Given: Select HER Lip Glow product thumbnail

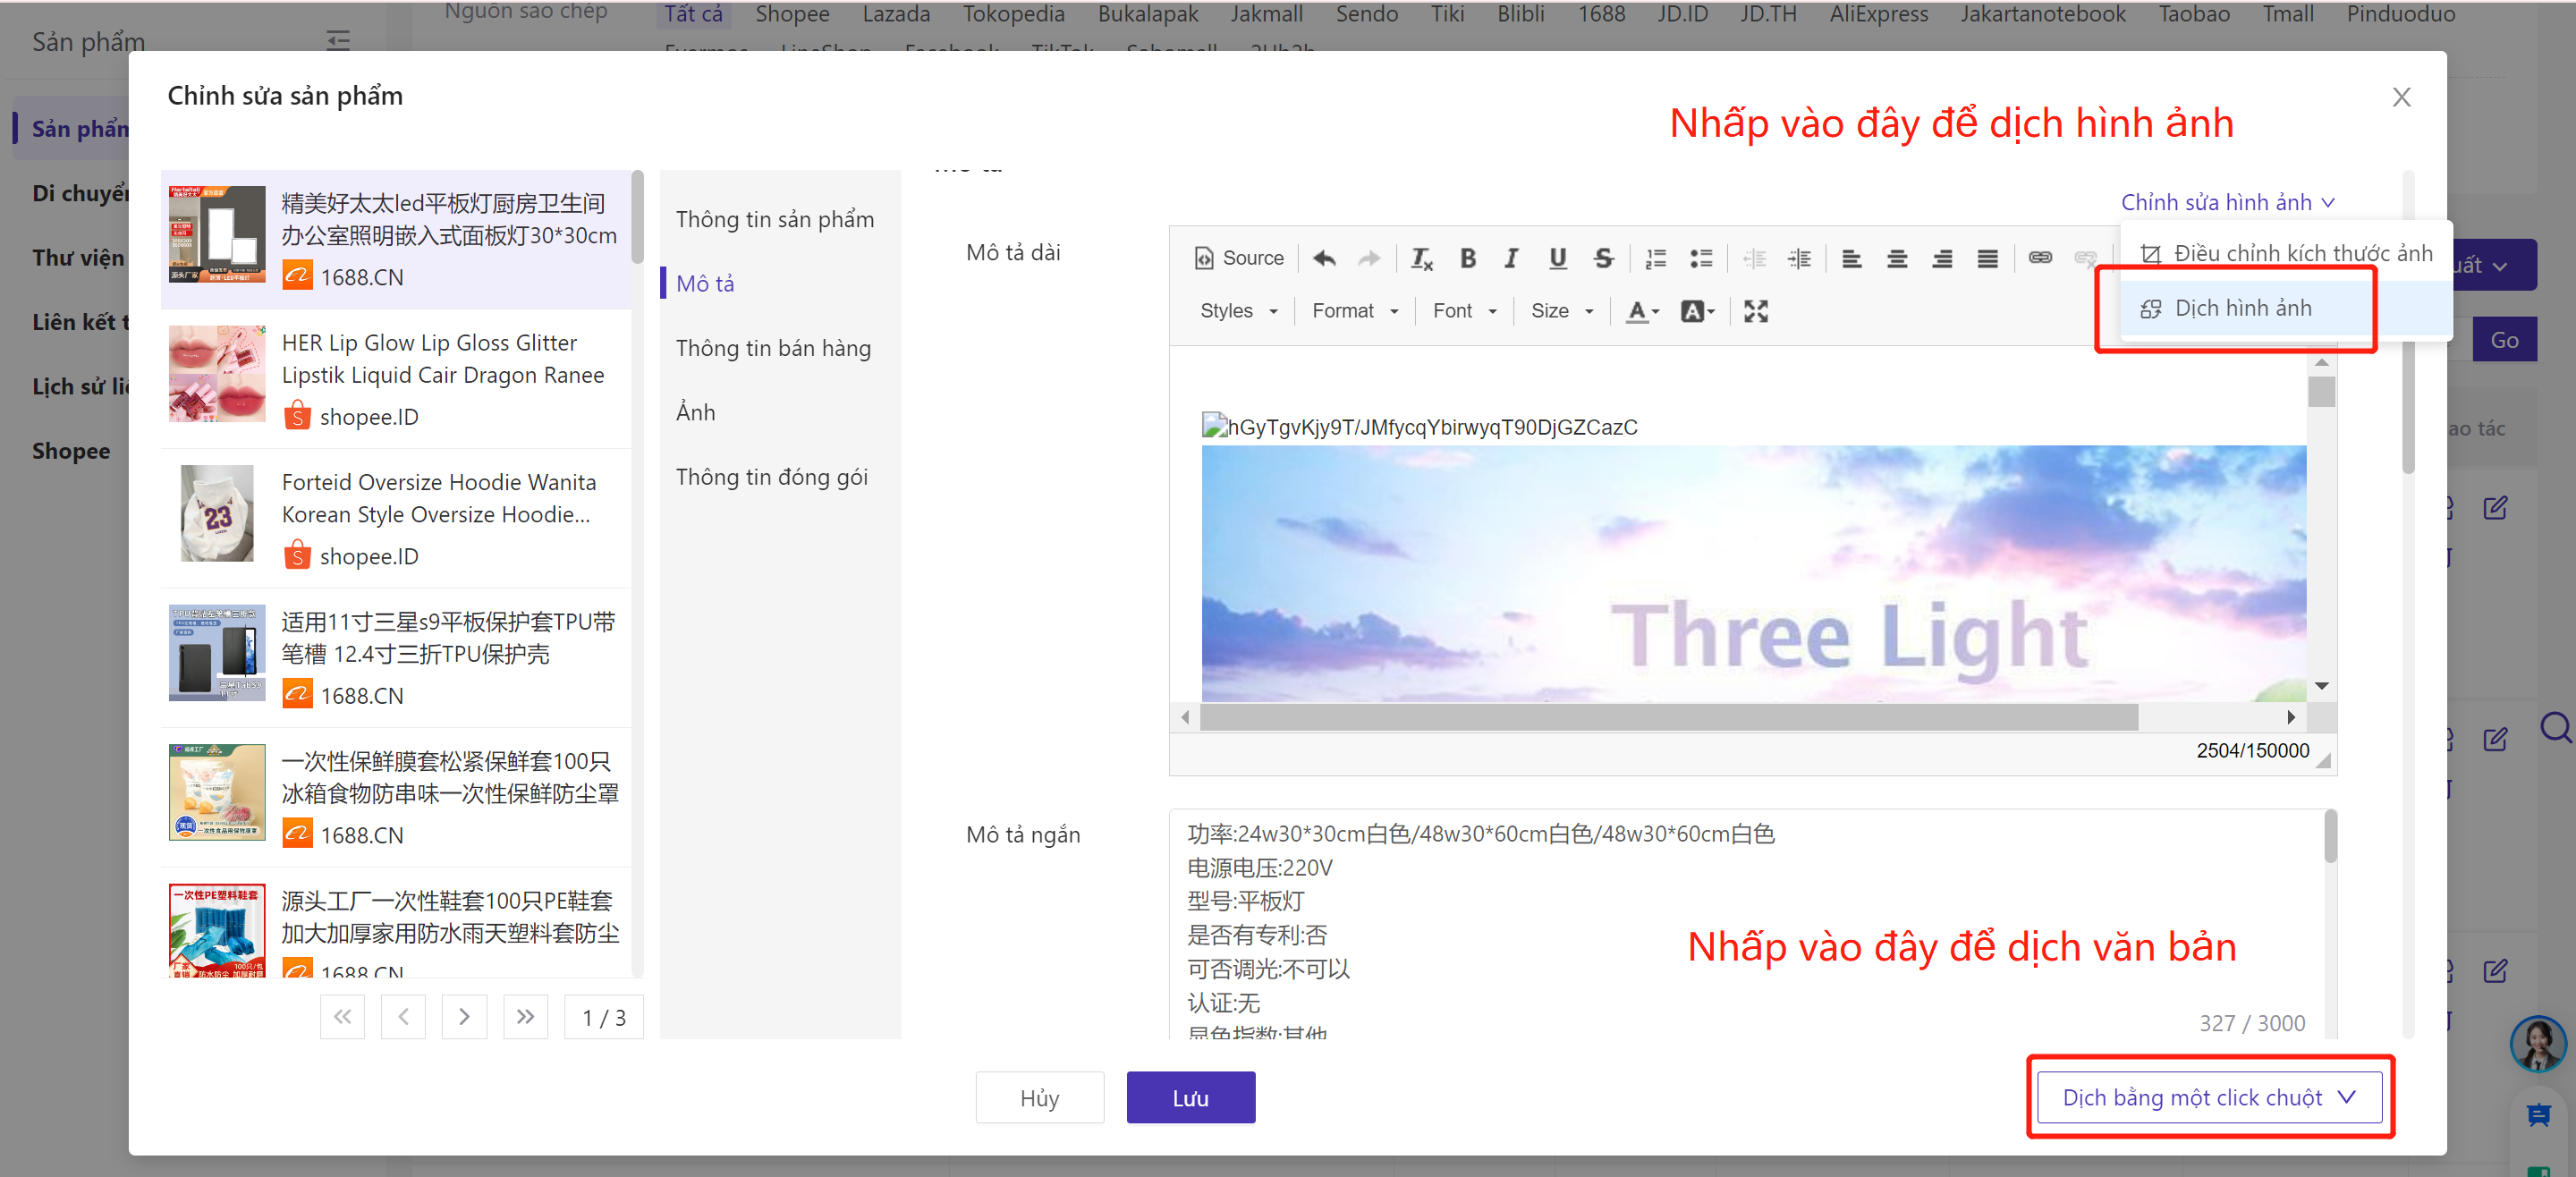Looking at the screenshot, I should (217, 374).
